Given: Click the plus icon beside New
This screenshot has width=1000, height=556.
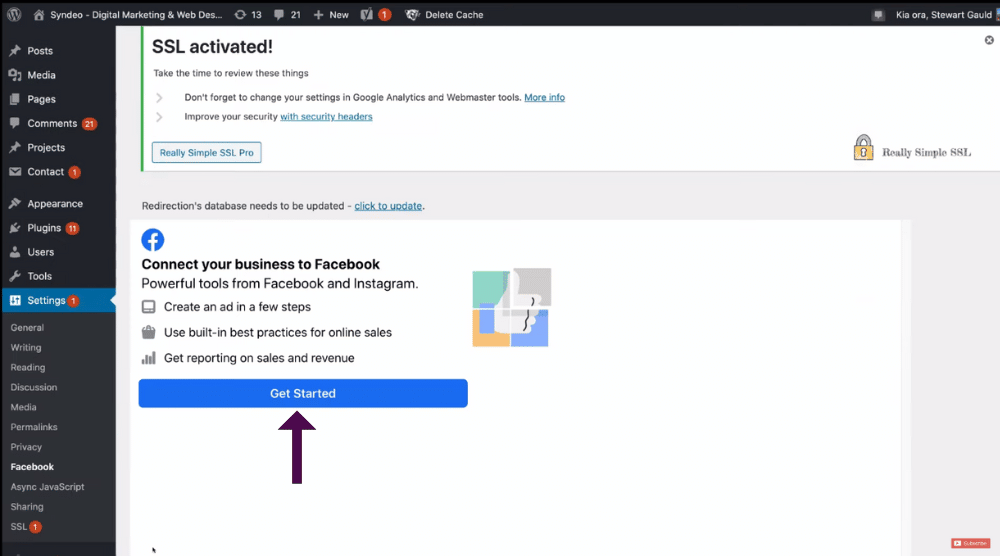Looking at the screenshot, I should [318, 15].
